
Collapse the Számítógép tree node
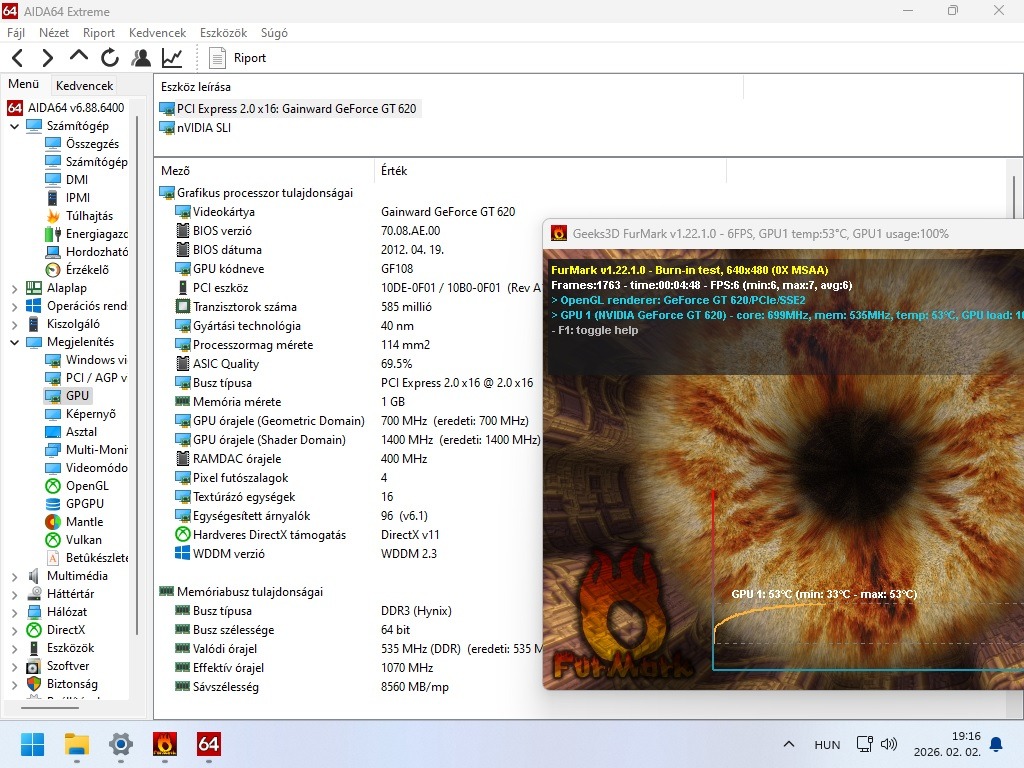point(14,126)
